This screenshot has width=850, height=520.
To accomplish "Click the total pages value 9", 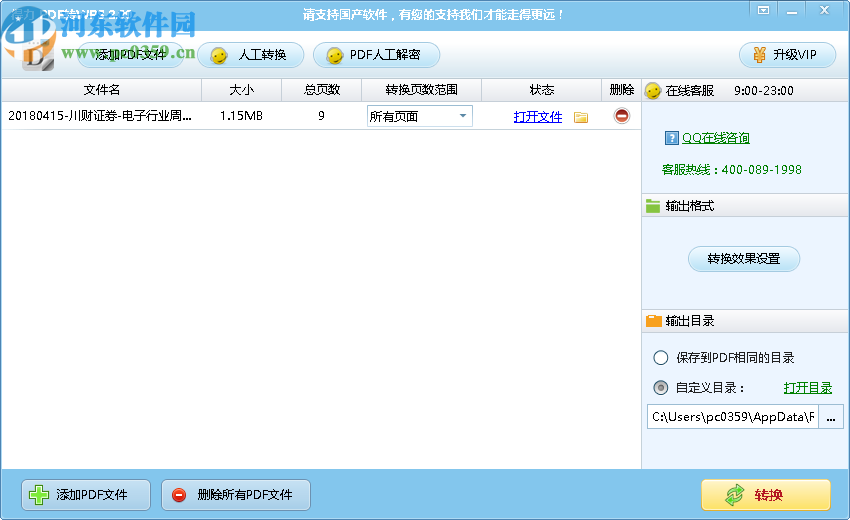I will pos(321,115).
